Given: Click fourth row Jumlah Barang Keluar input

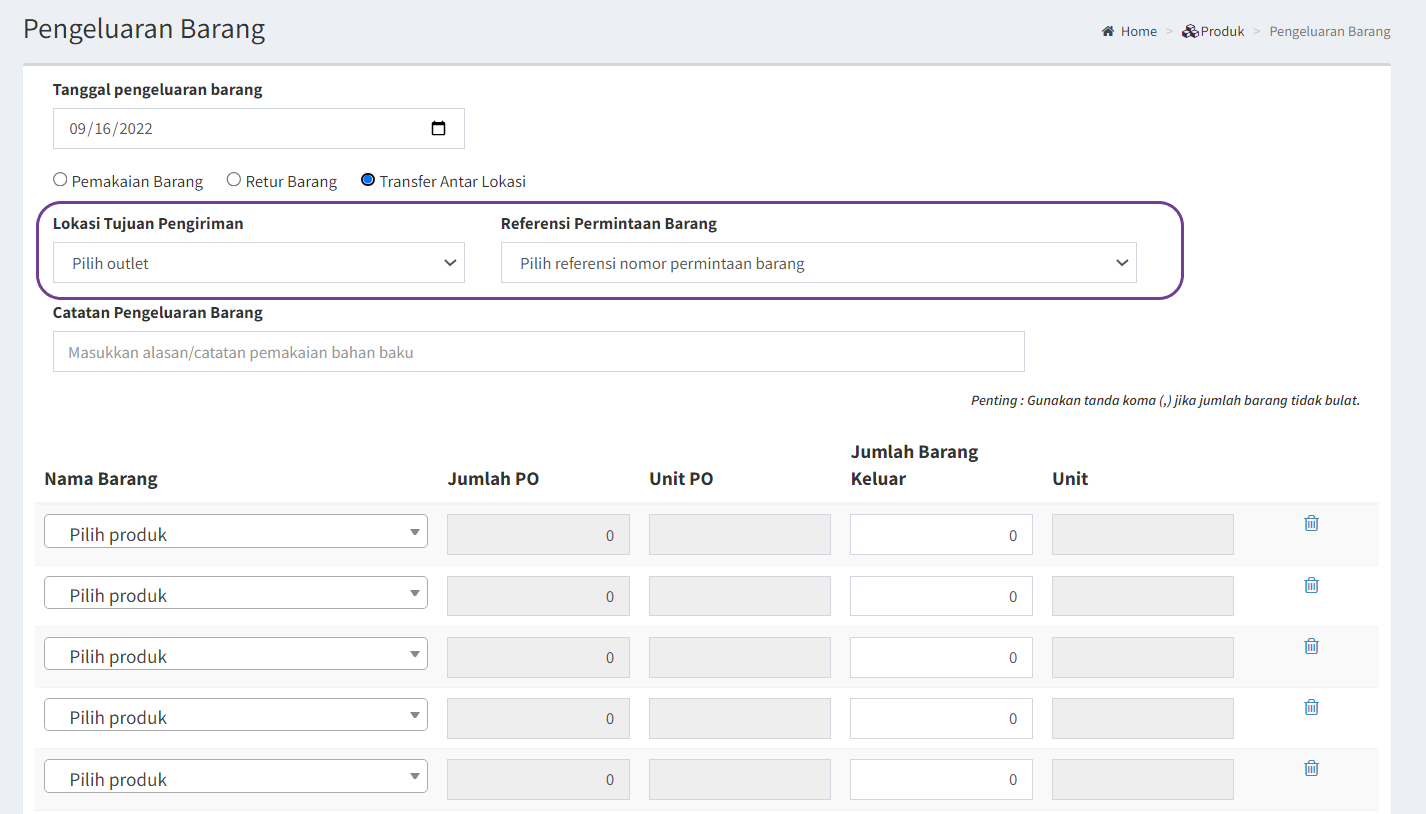Looking at the screenshot, I should pyautogui.click(x=941, y=718).
